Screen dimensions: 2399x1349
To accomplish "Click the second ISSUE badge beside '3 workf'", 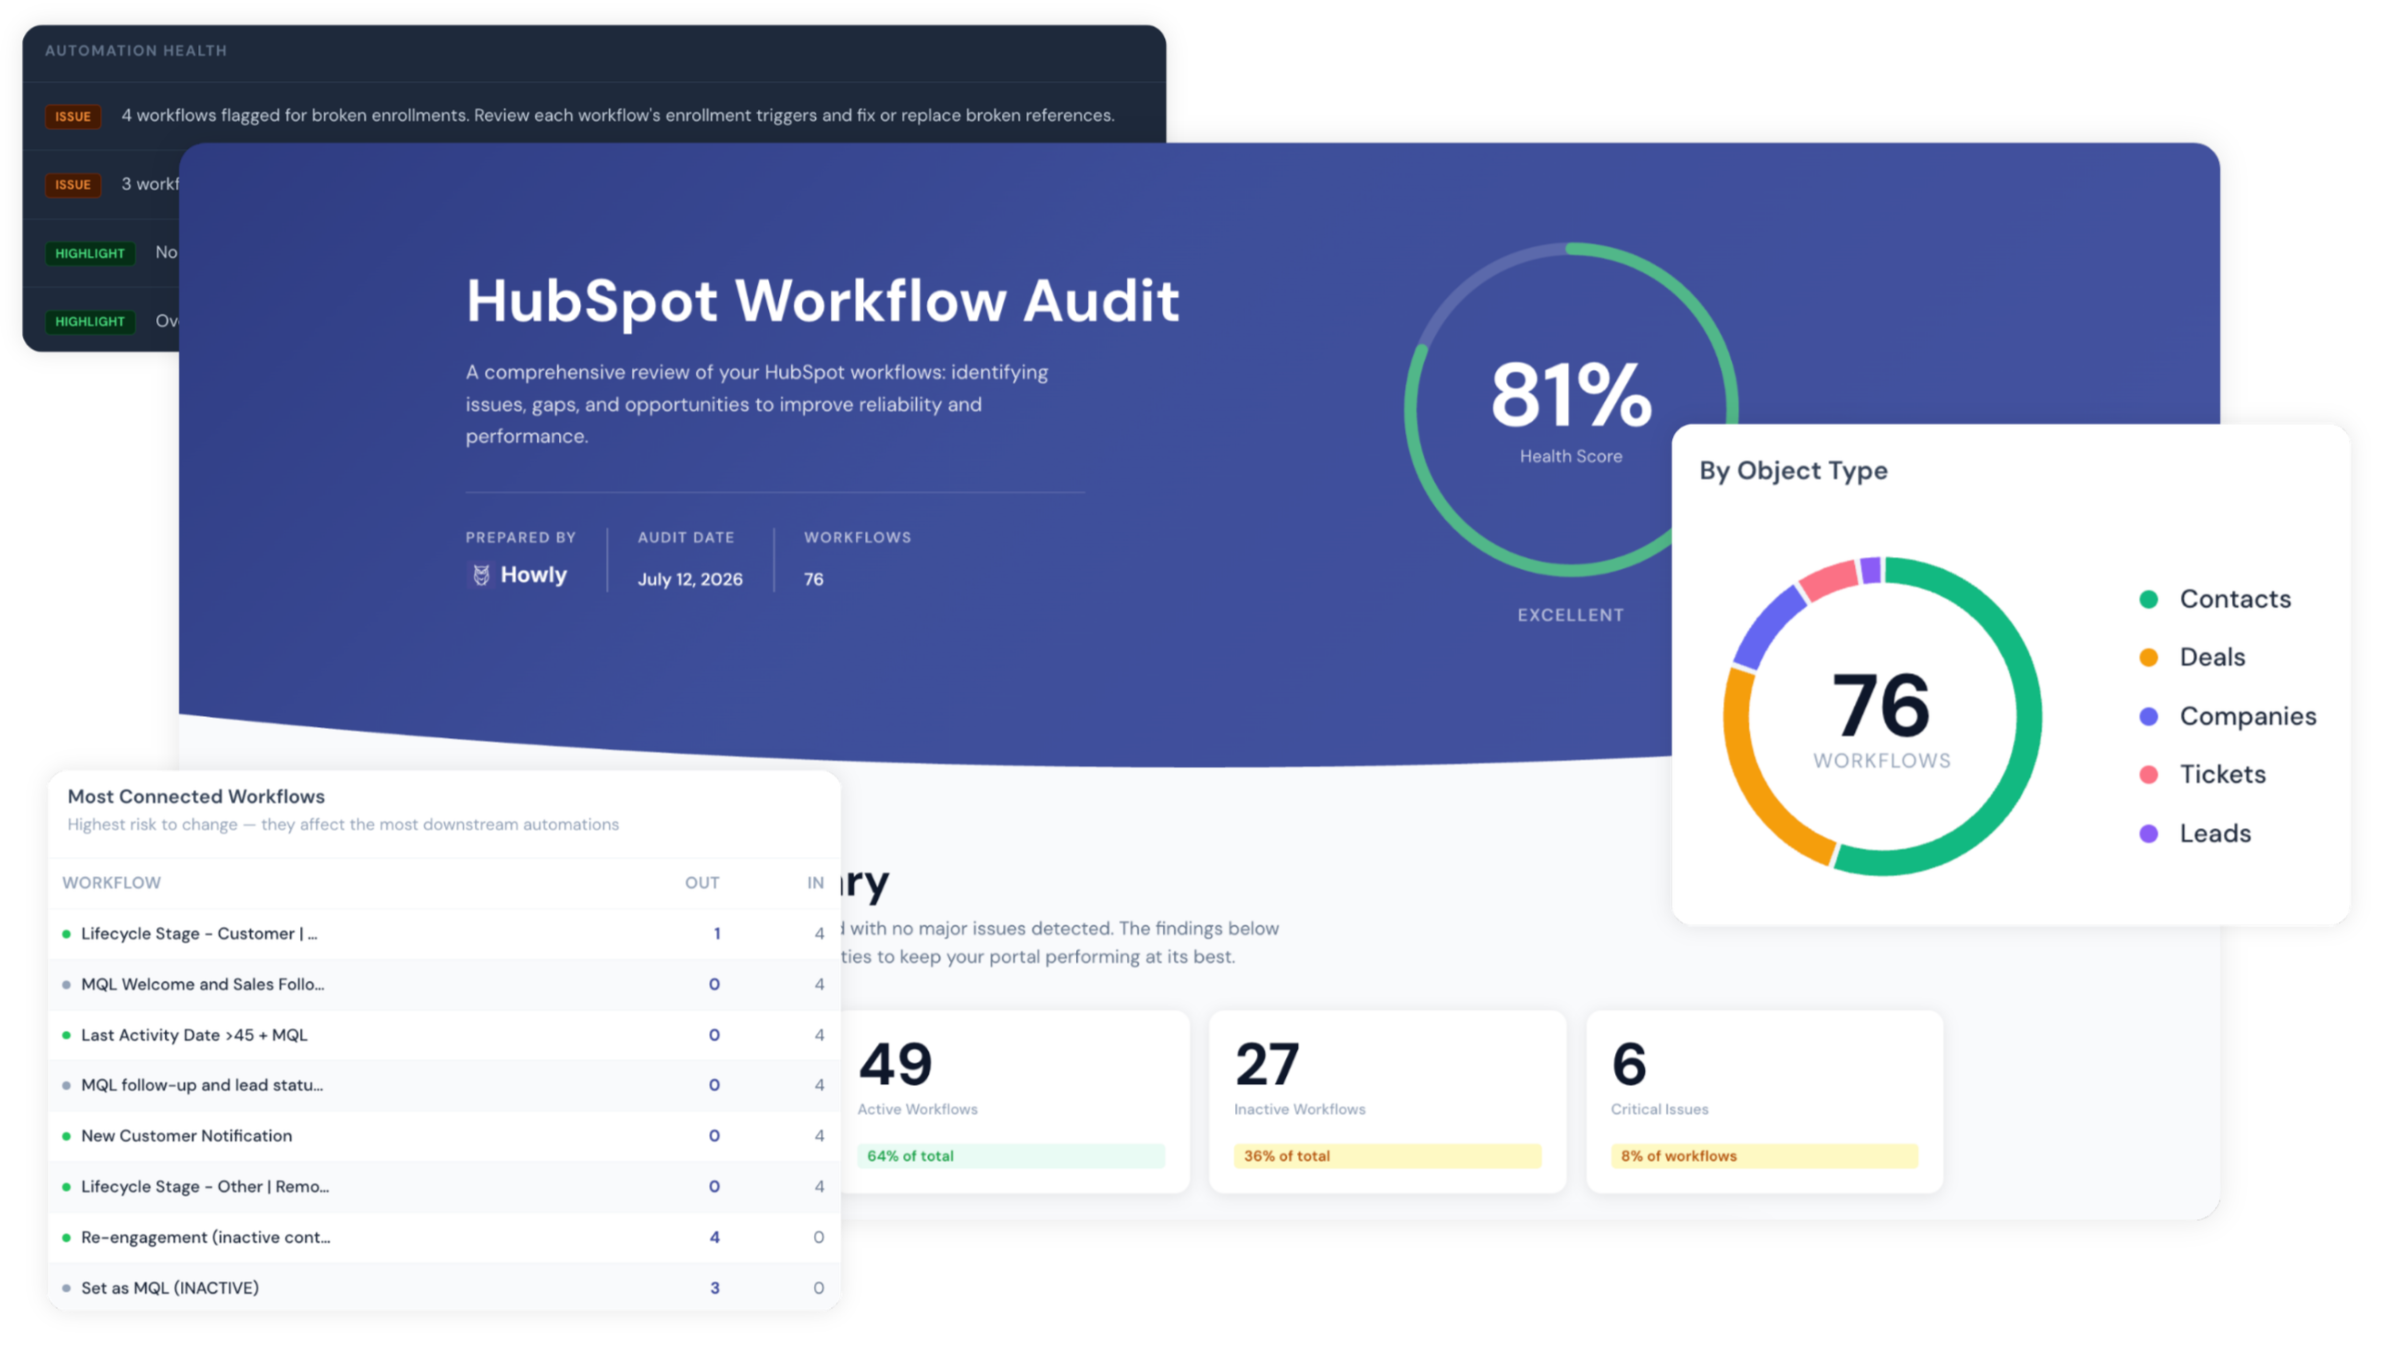I will coord(73,185).
